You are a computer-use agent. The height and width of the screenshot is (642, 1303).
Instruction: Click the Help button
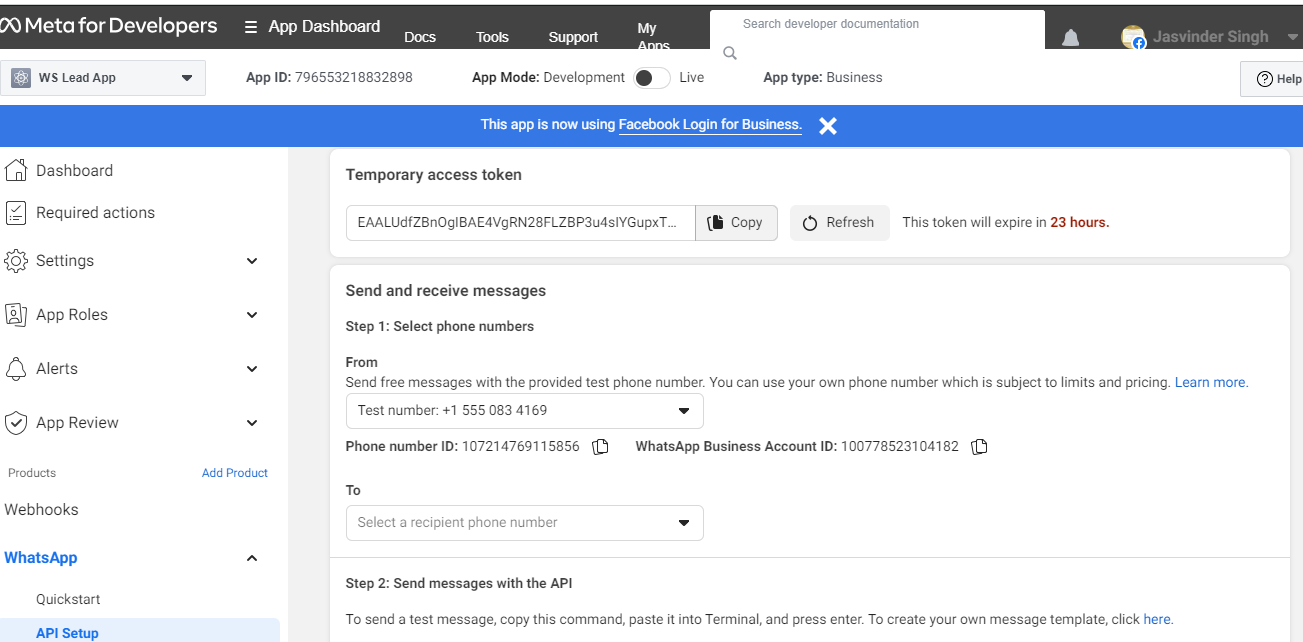[1272, 79]
